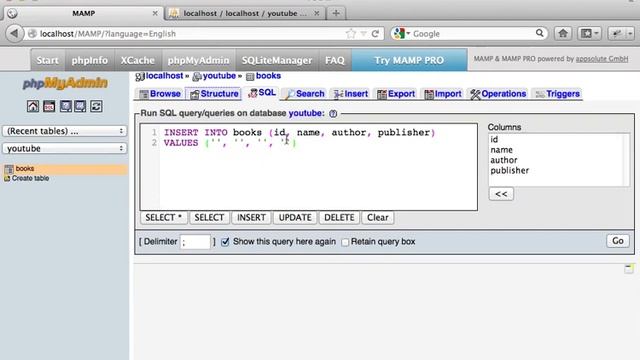Open the Search tab
Image resolution: width=640 pixels, height=360 pixels.
[x=304, y=94]
